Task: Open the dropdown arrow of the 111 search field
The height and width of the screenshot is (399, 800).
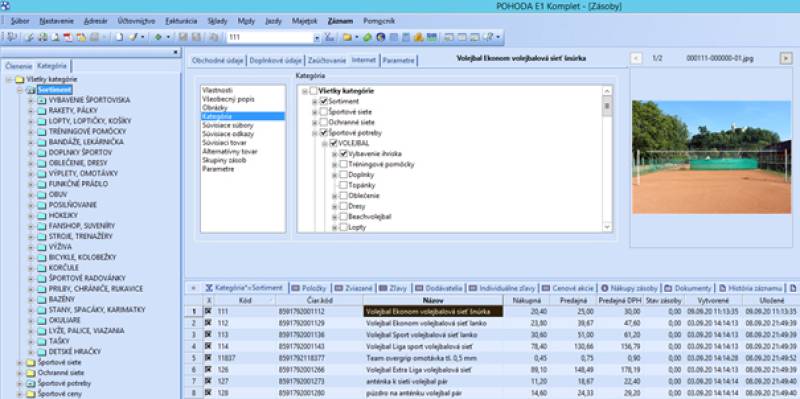Action: pos(316,38)
